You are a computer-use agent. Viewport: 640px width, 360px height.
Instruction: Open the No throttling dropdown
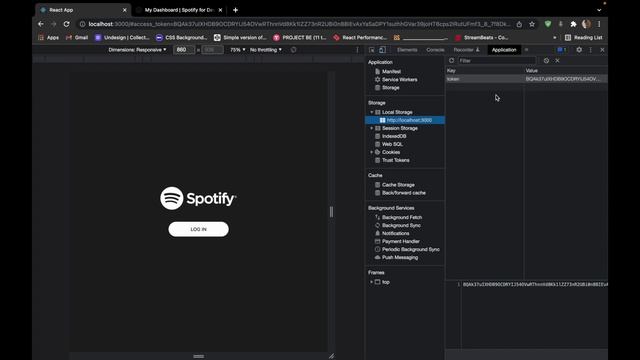pos(266,50)
